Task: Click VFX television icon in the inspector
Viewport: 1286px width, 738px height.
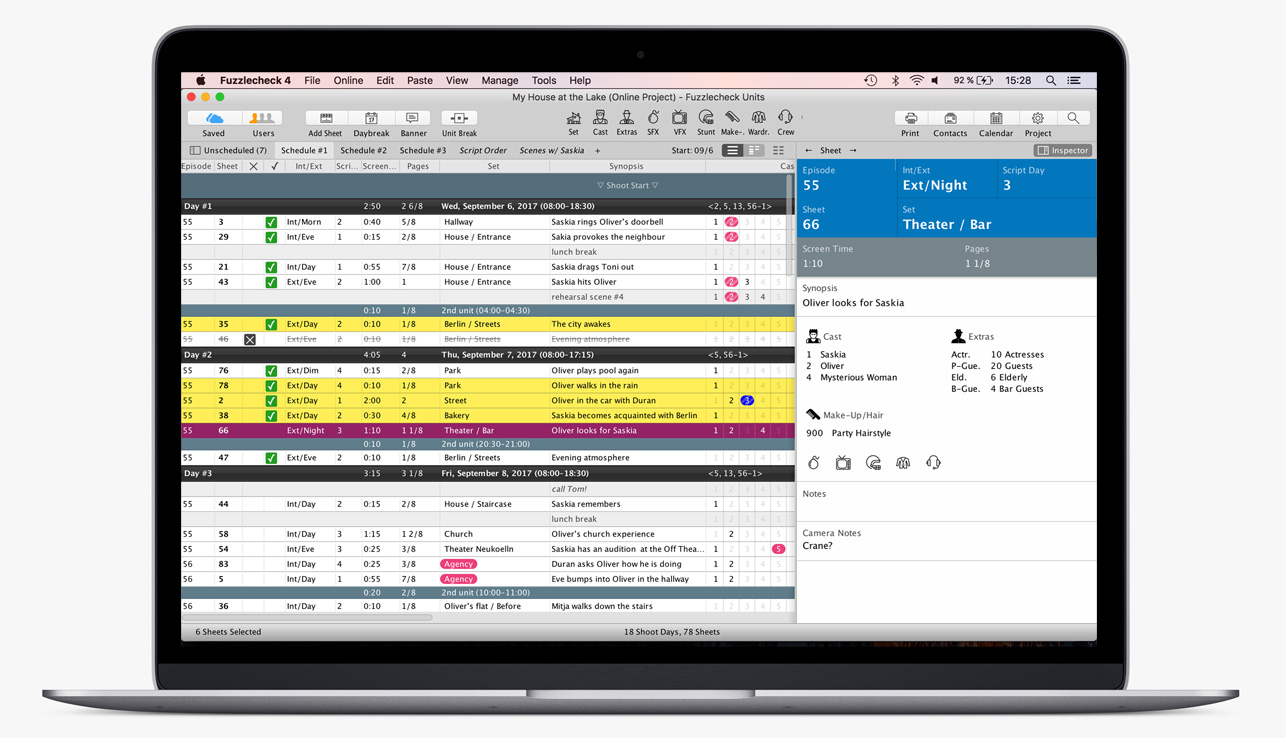Action: pos(843,463)
